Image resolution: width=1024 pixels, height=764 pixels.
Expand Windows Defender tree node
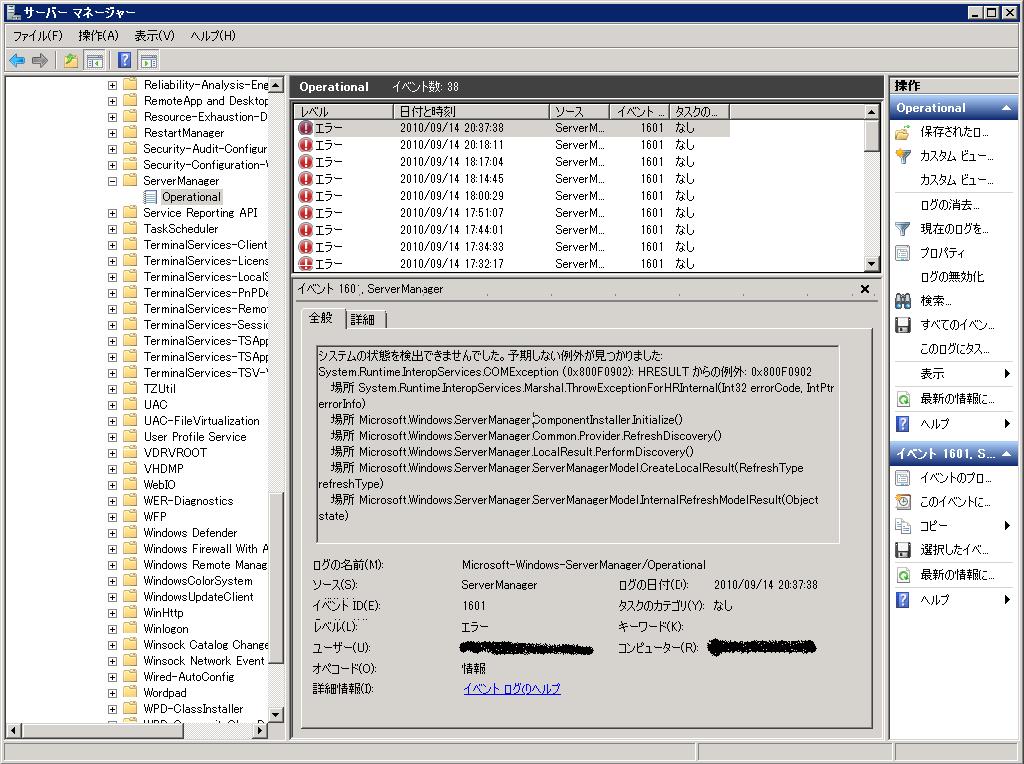coord(112,533)
